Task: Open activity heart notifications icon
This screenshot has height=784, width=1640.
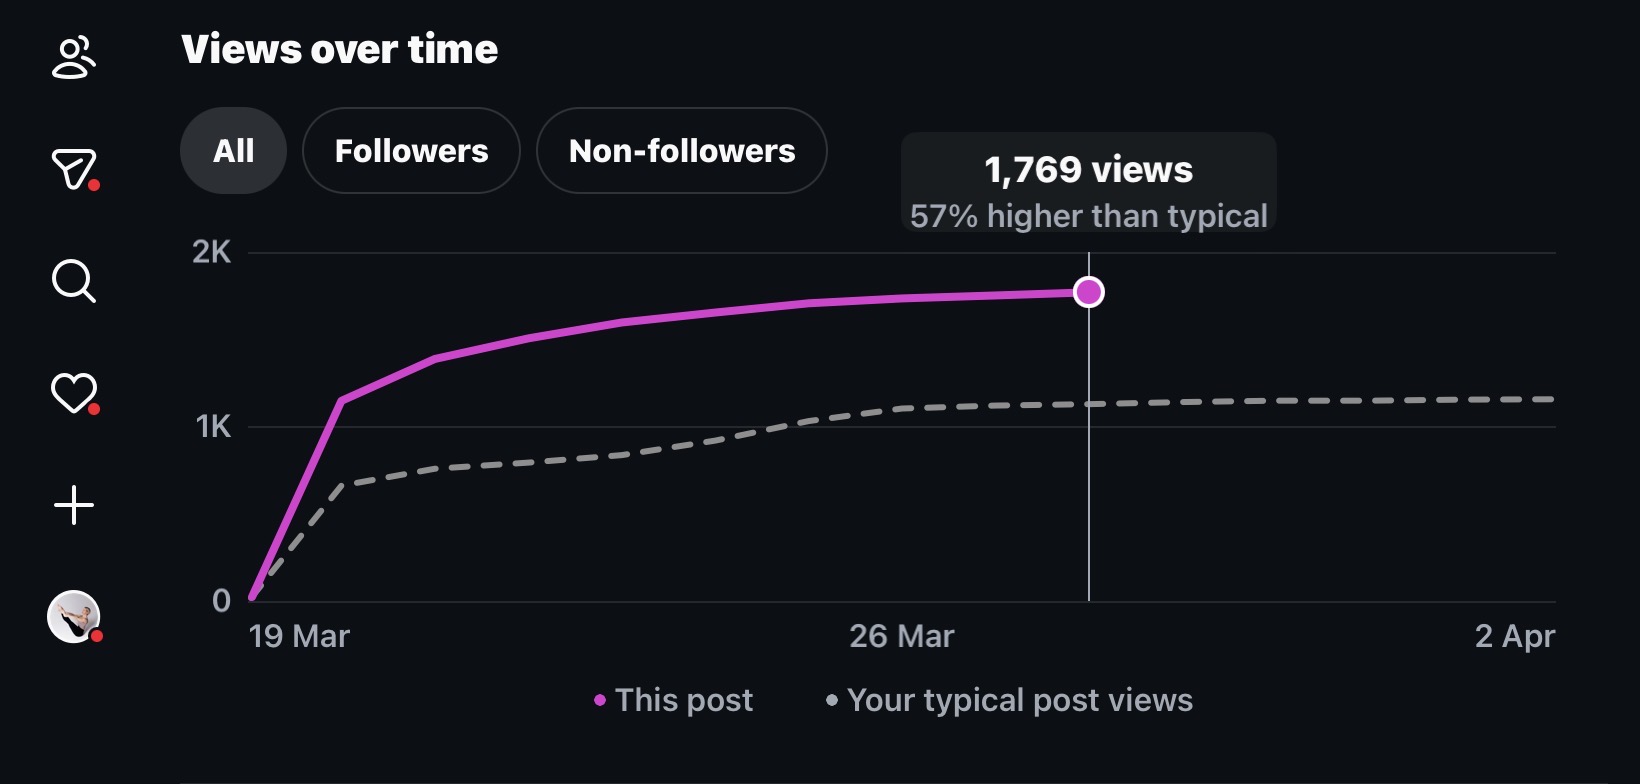Action: pos(74,393)
